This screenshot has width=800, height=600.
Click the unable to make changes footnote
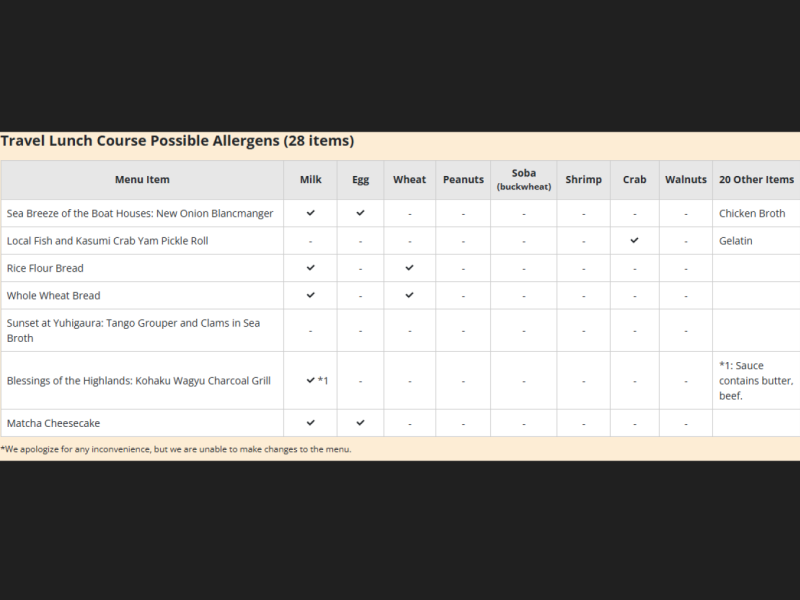coord(176,449)
